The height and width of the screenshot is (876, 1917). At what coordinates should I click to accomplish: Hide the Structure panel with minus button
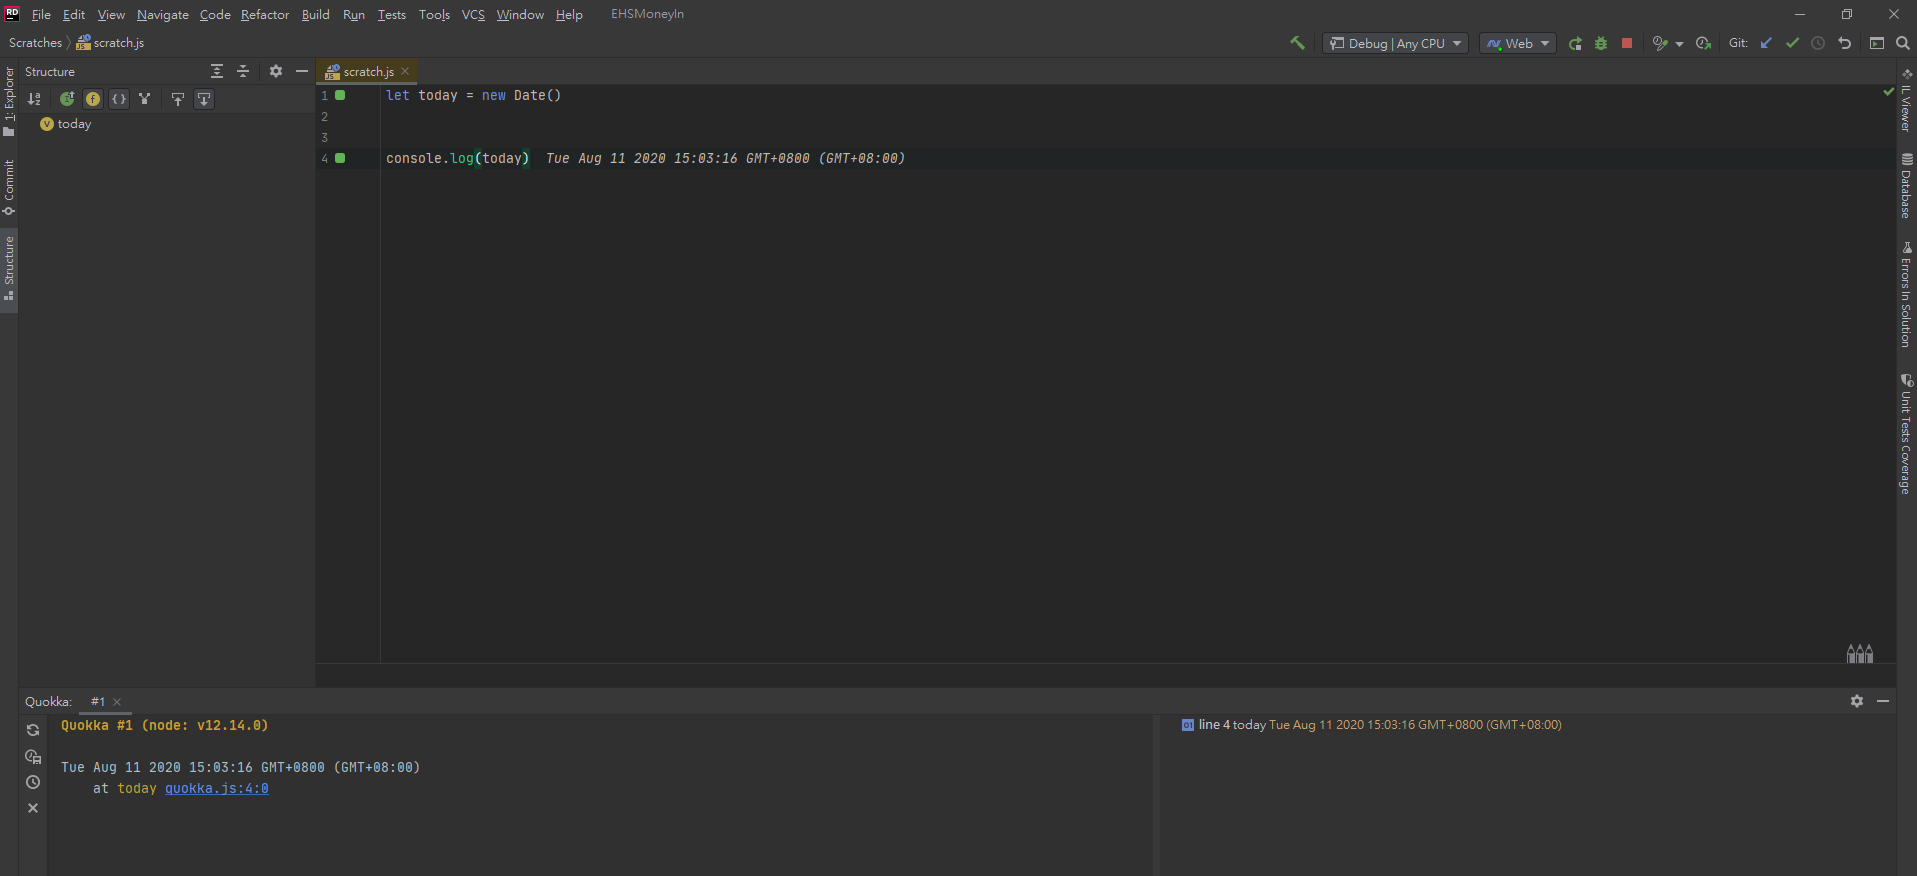[x=302, y=71]
